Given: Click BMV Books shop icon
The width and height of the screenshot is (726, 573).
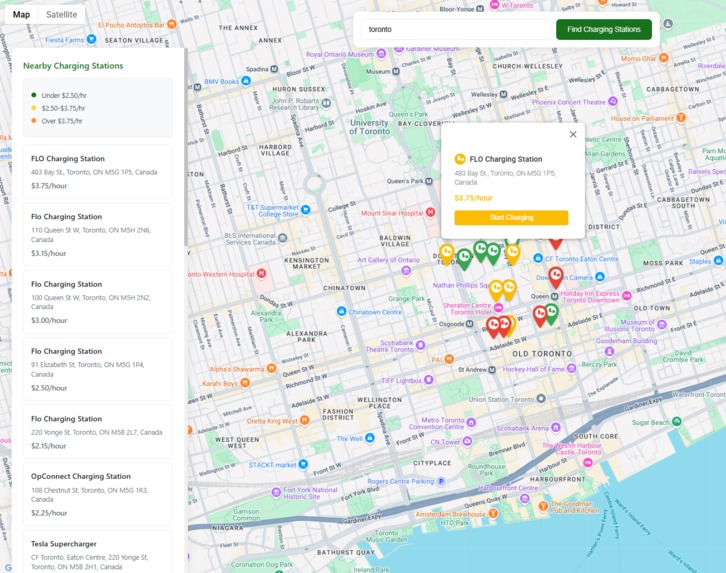Looking at the screenshot, I should 246,81.
